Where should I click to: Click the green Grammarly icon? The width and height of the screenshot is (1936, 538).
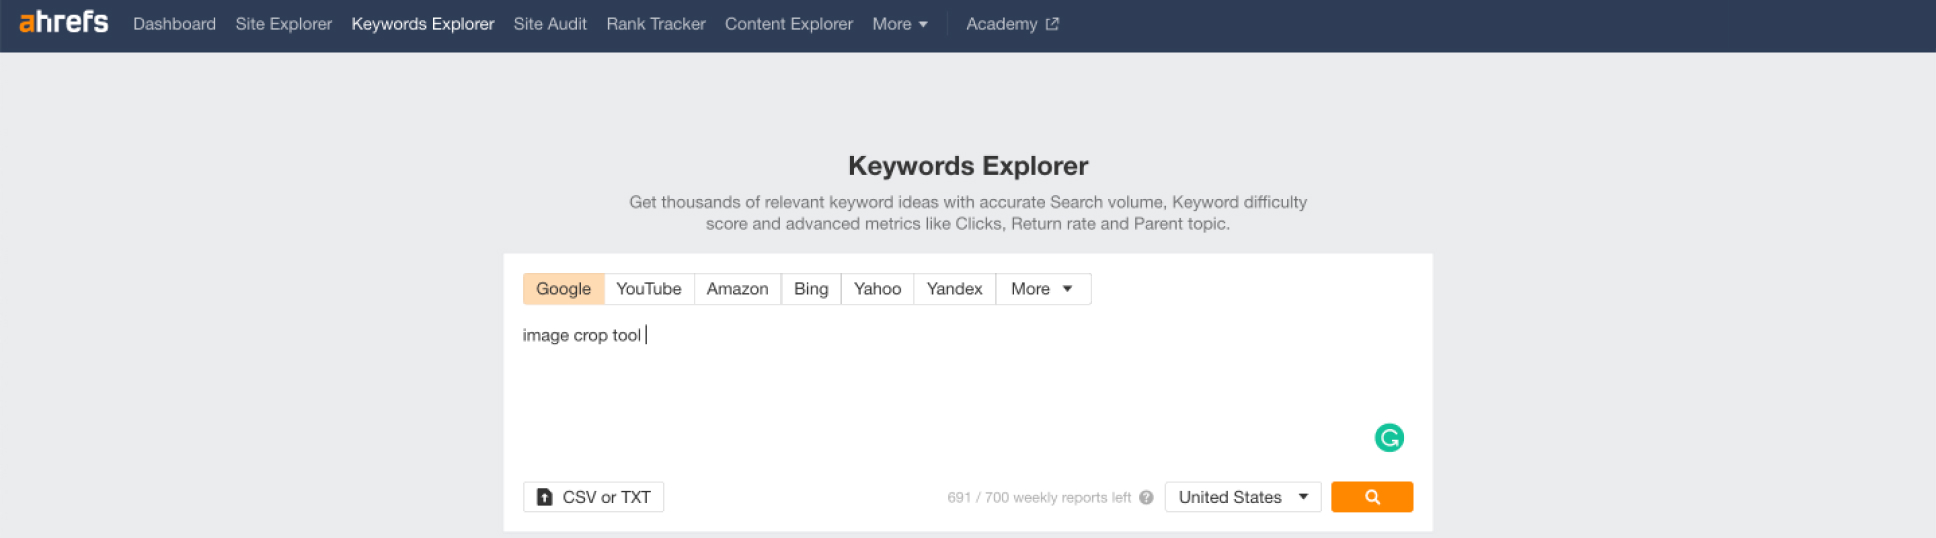click(x=1389, y=438)
